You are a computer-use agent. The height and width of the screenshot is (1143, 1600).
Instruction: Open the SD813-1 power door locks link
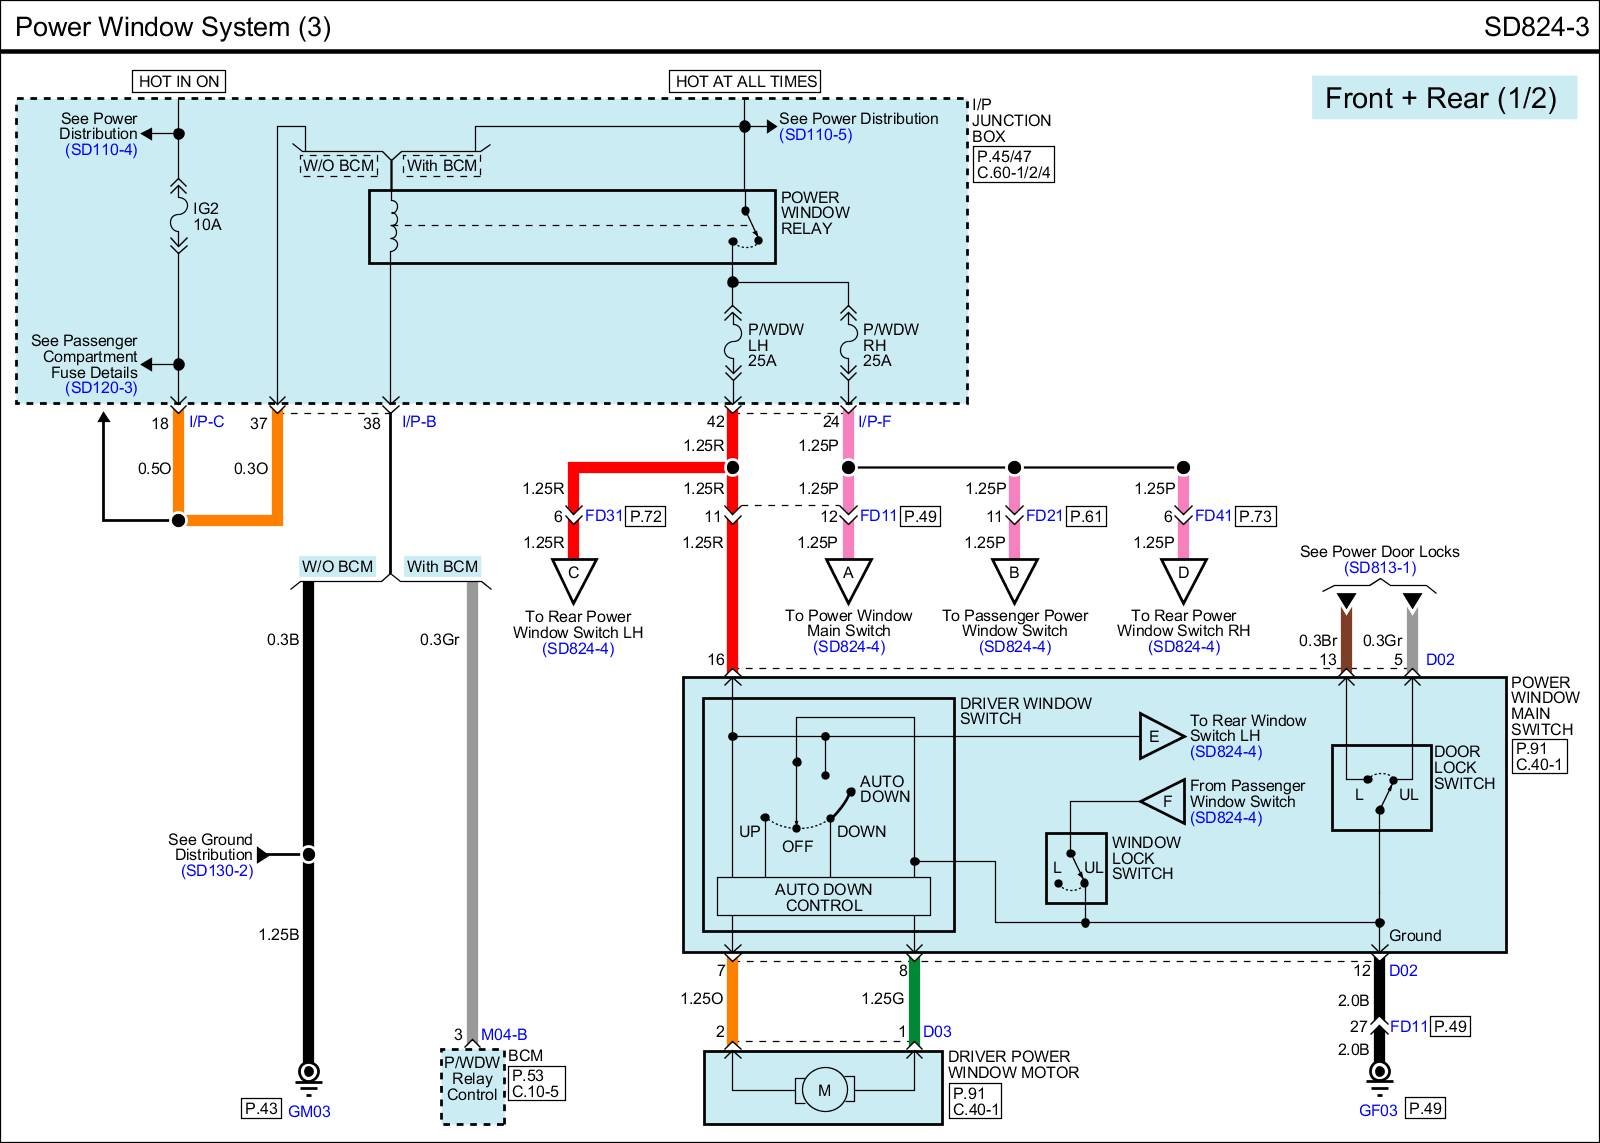point(1380,568)
